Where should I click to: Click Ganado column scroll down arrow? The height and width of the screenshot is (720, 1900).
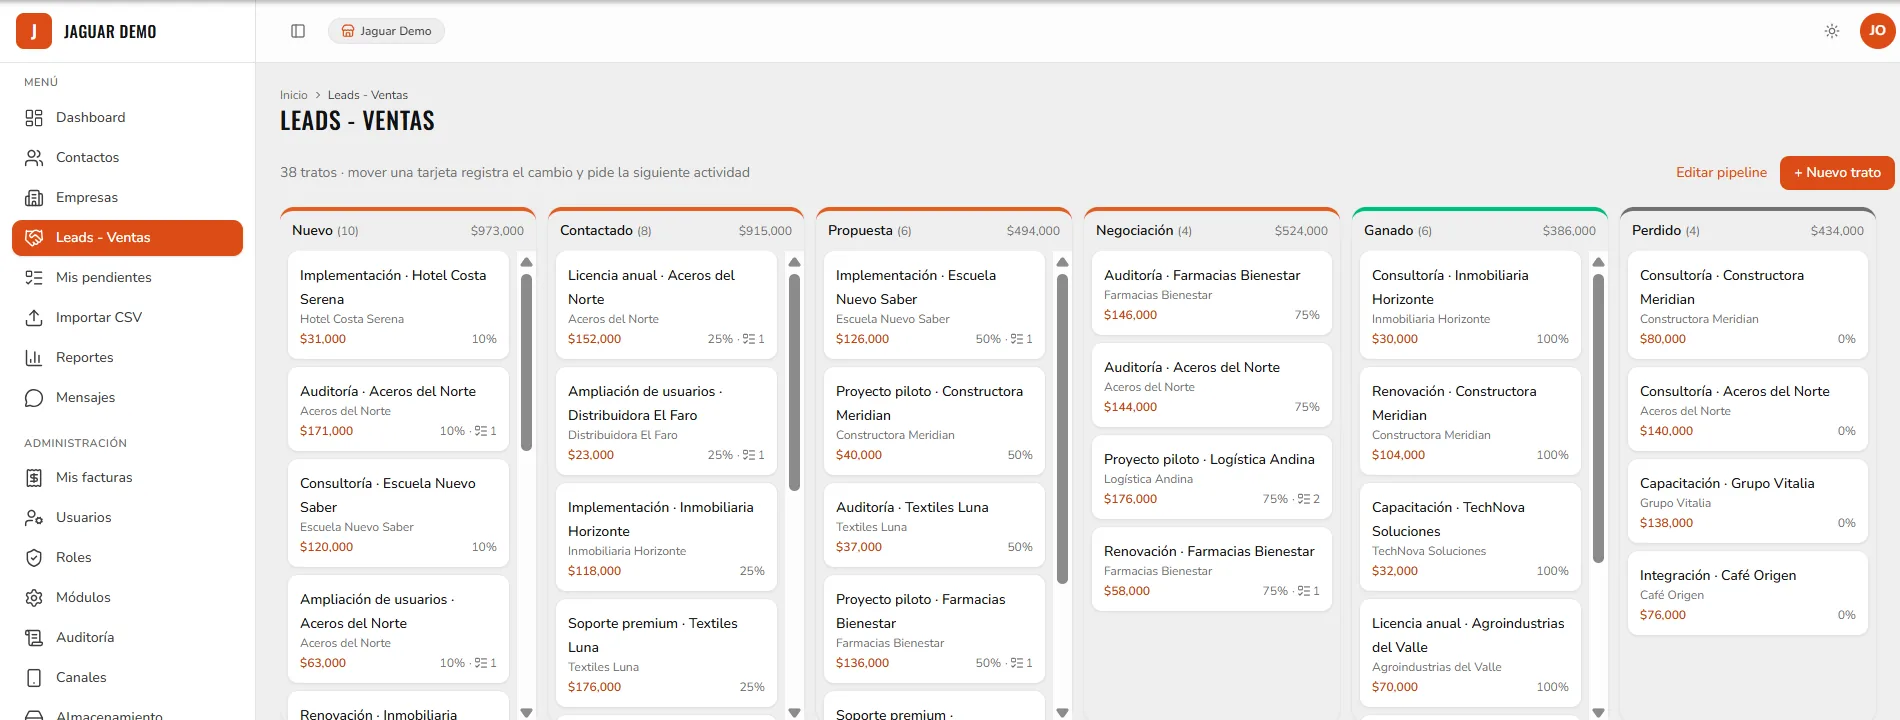point(1599,712)
